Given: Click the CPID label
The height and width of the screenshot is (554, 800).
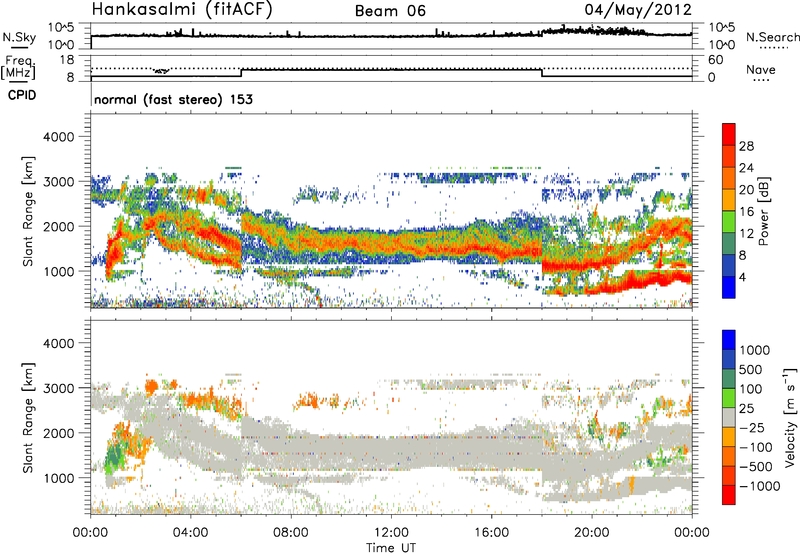Looking at the screenshot, I should (22, 95).
